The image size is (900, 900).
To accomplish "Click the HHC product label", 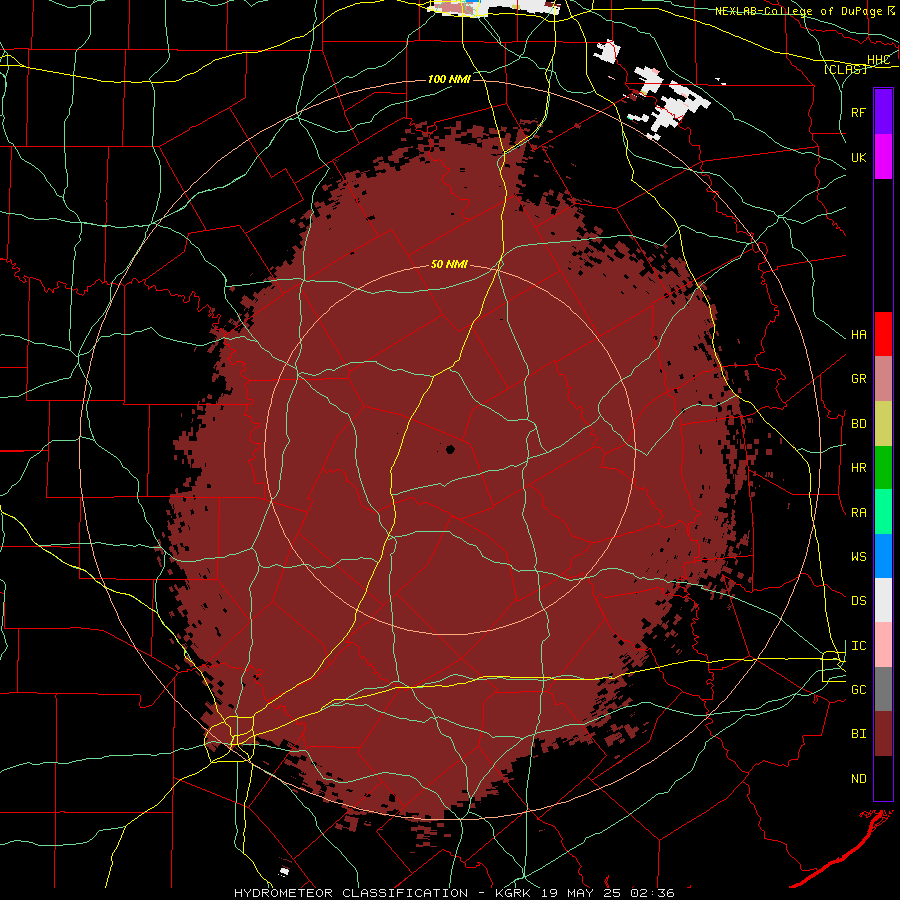I will point(878,60).
